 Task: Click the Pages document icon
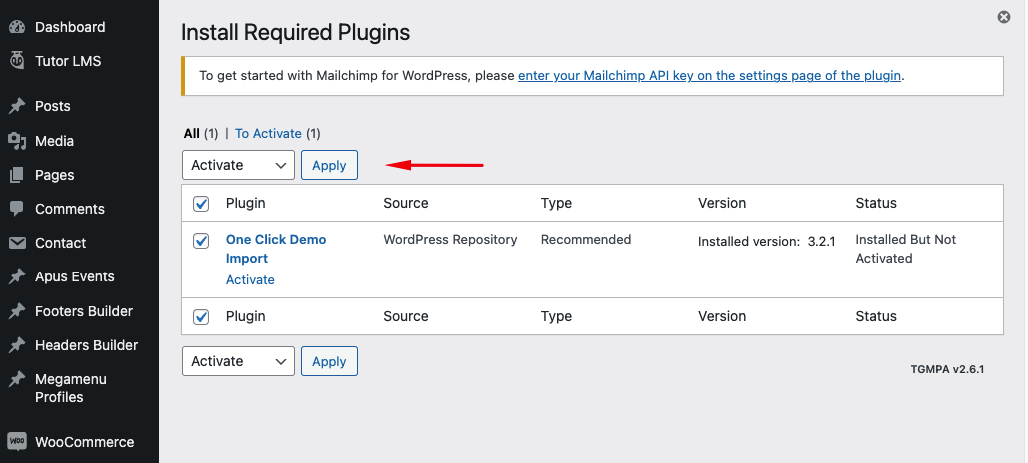pyautogui.click(x=17, y=175)
